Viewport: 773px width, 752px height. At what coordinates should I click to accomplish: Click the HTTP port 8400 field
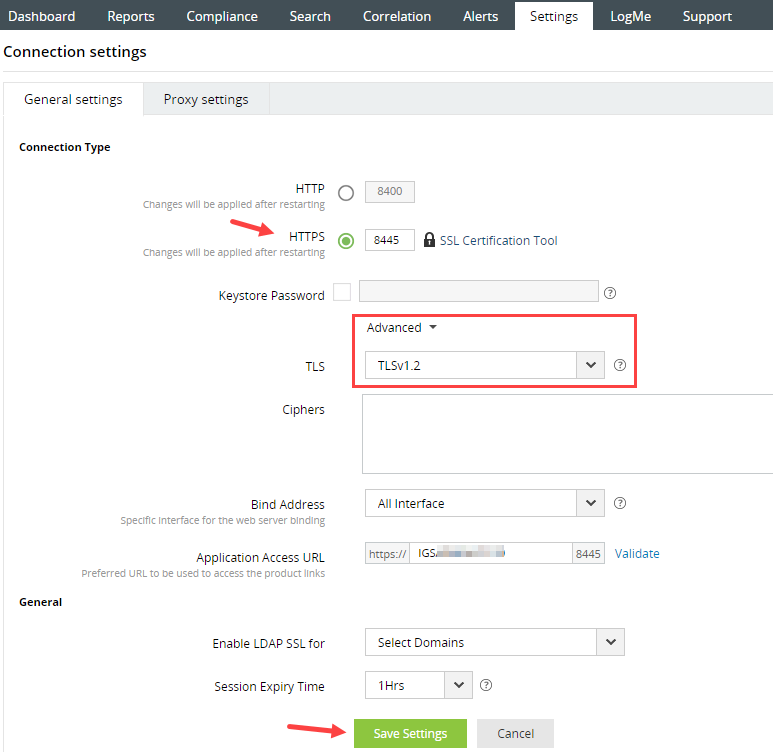pos(389,191)
